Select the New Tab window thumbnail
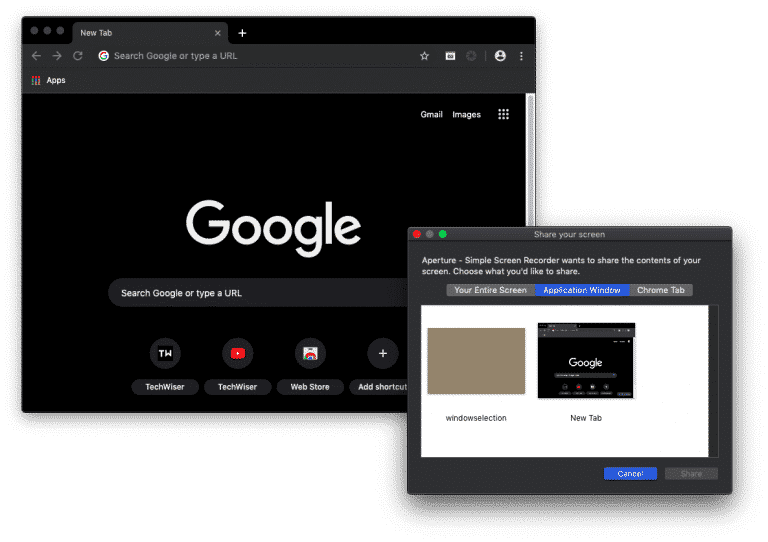Image resolution: width=768 pixels, height=542 pixels. (x=586, y=361)
